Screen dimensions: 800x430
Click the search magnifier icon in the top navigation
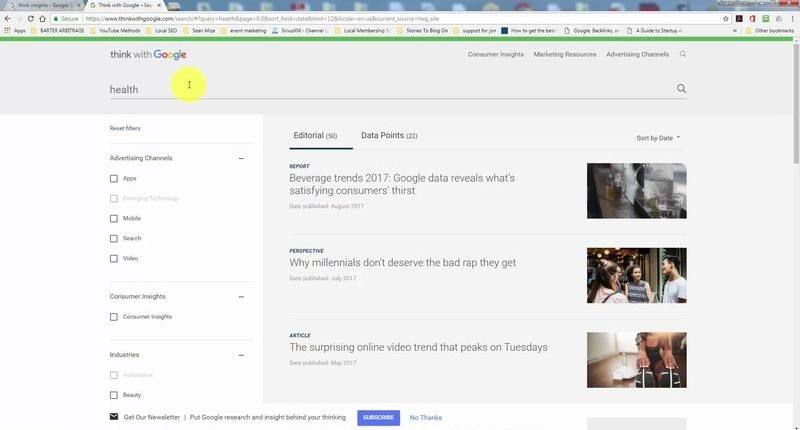[683, 54]
